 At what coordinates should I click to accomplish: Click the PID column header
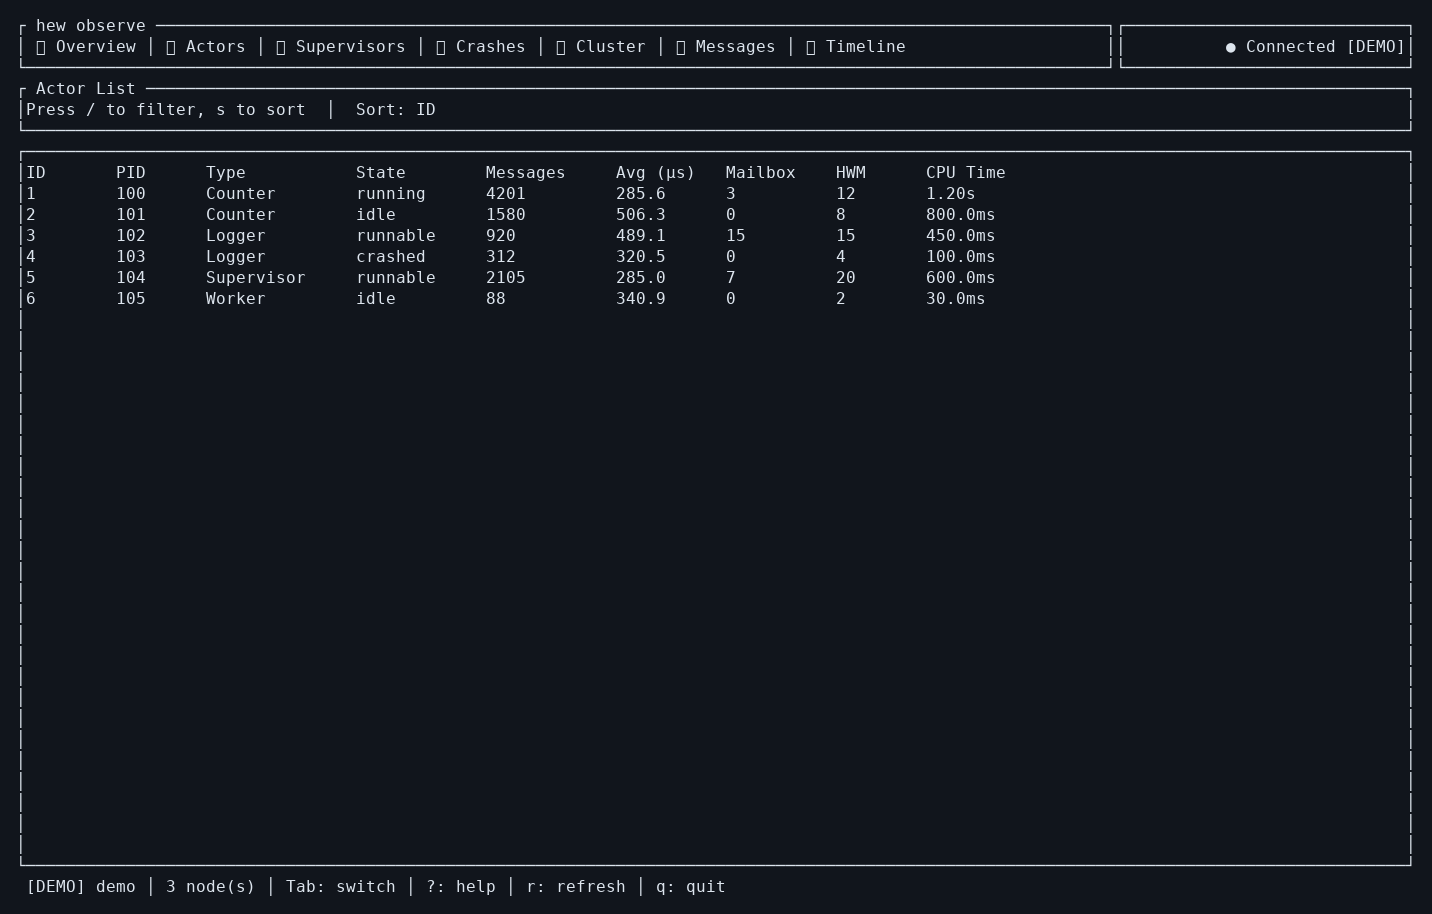[x=131, y=173]
